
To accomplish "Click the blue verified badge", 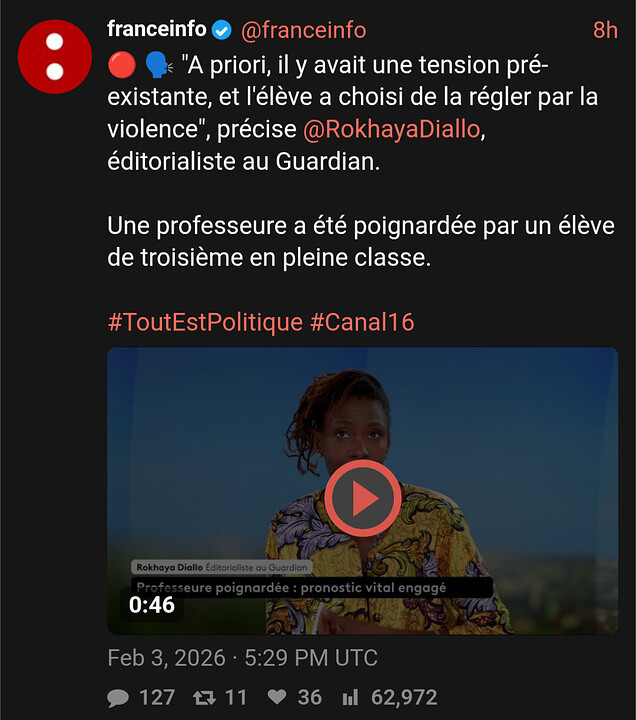I will (x=221, y=30).
